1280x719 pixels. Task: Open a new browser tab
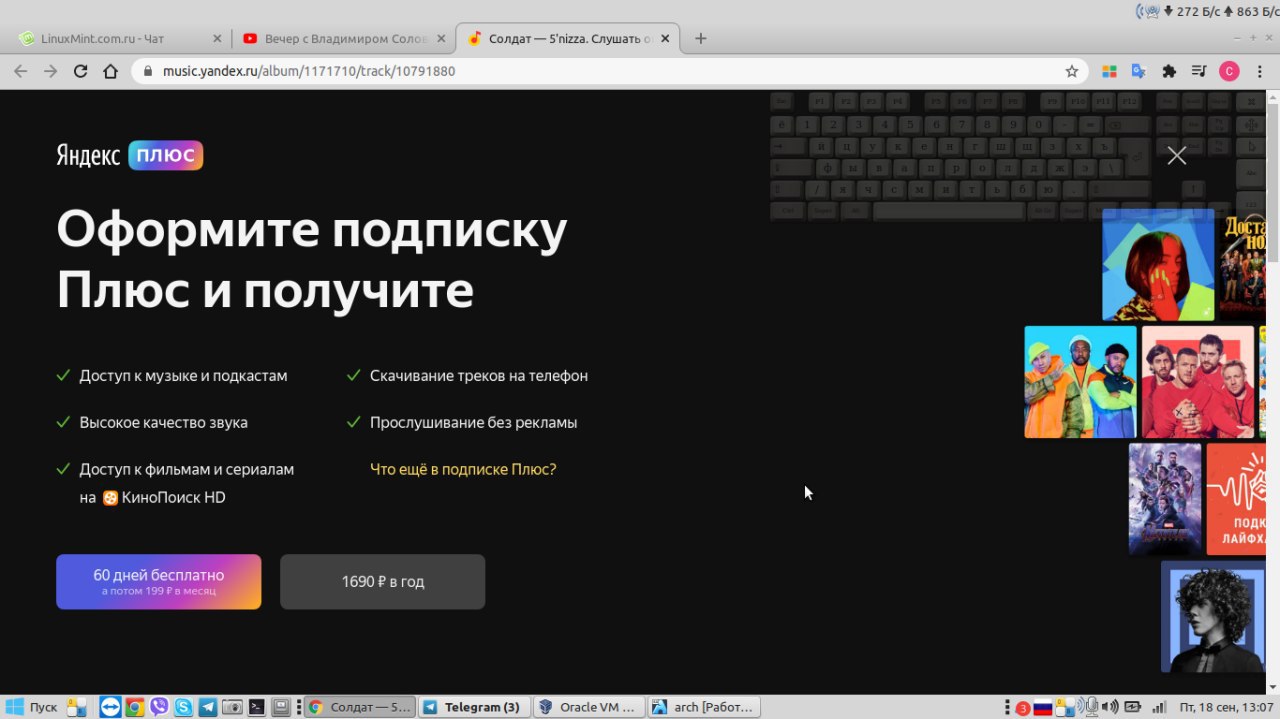pos(701,39)
